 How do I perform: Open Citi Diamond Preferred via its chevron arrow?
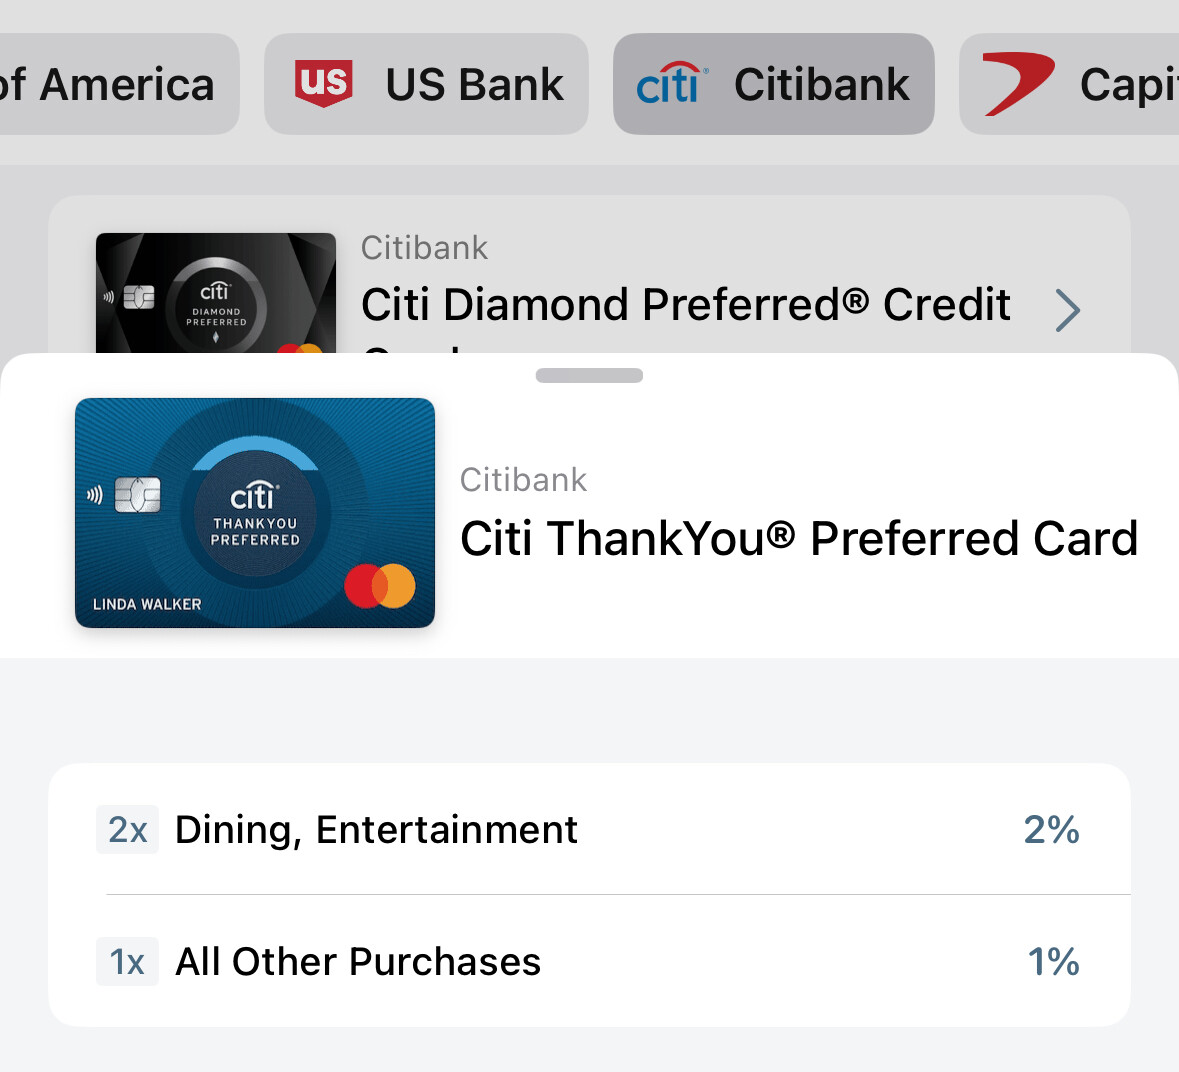point(1068,310)
